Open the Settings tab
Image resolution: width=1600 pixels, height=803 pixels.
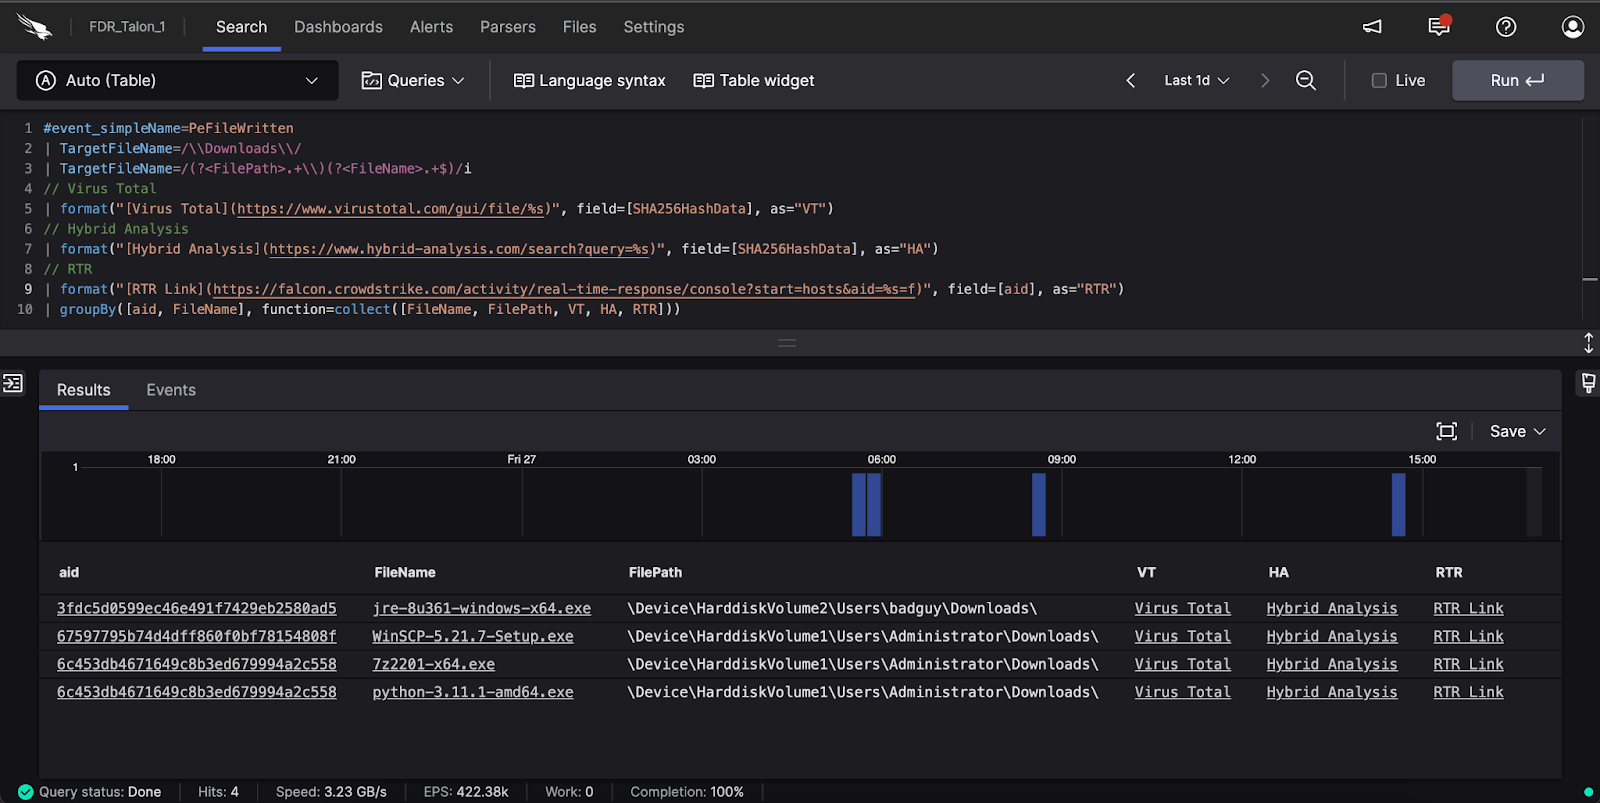click(654, 27)
